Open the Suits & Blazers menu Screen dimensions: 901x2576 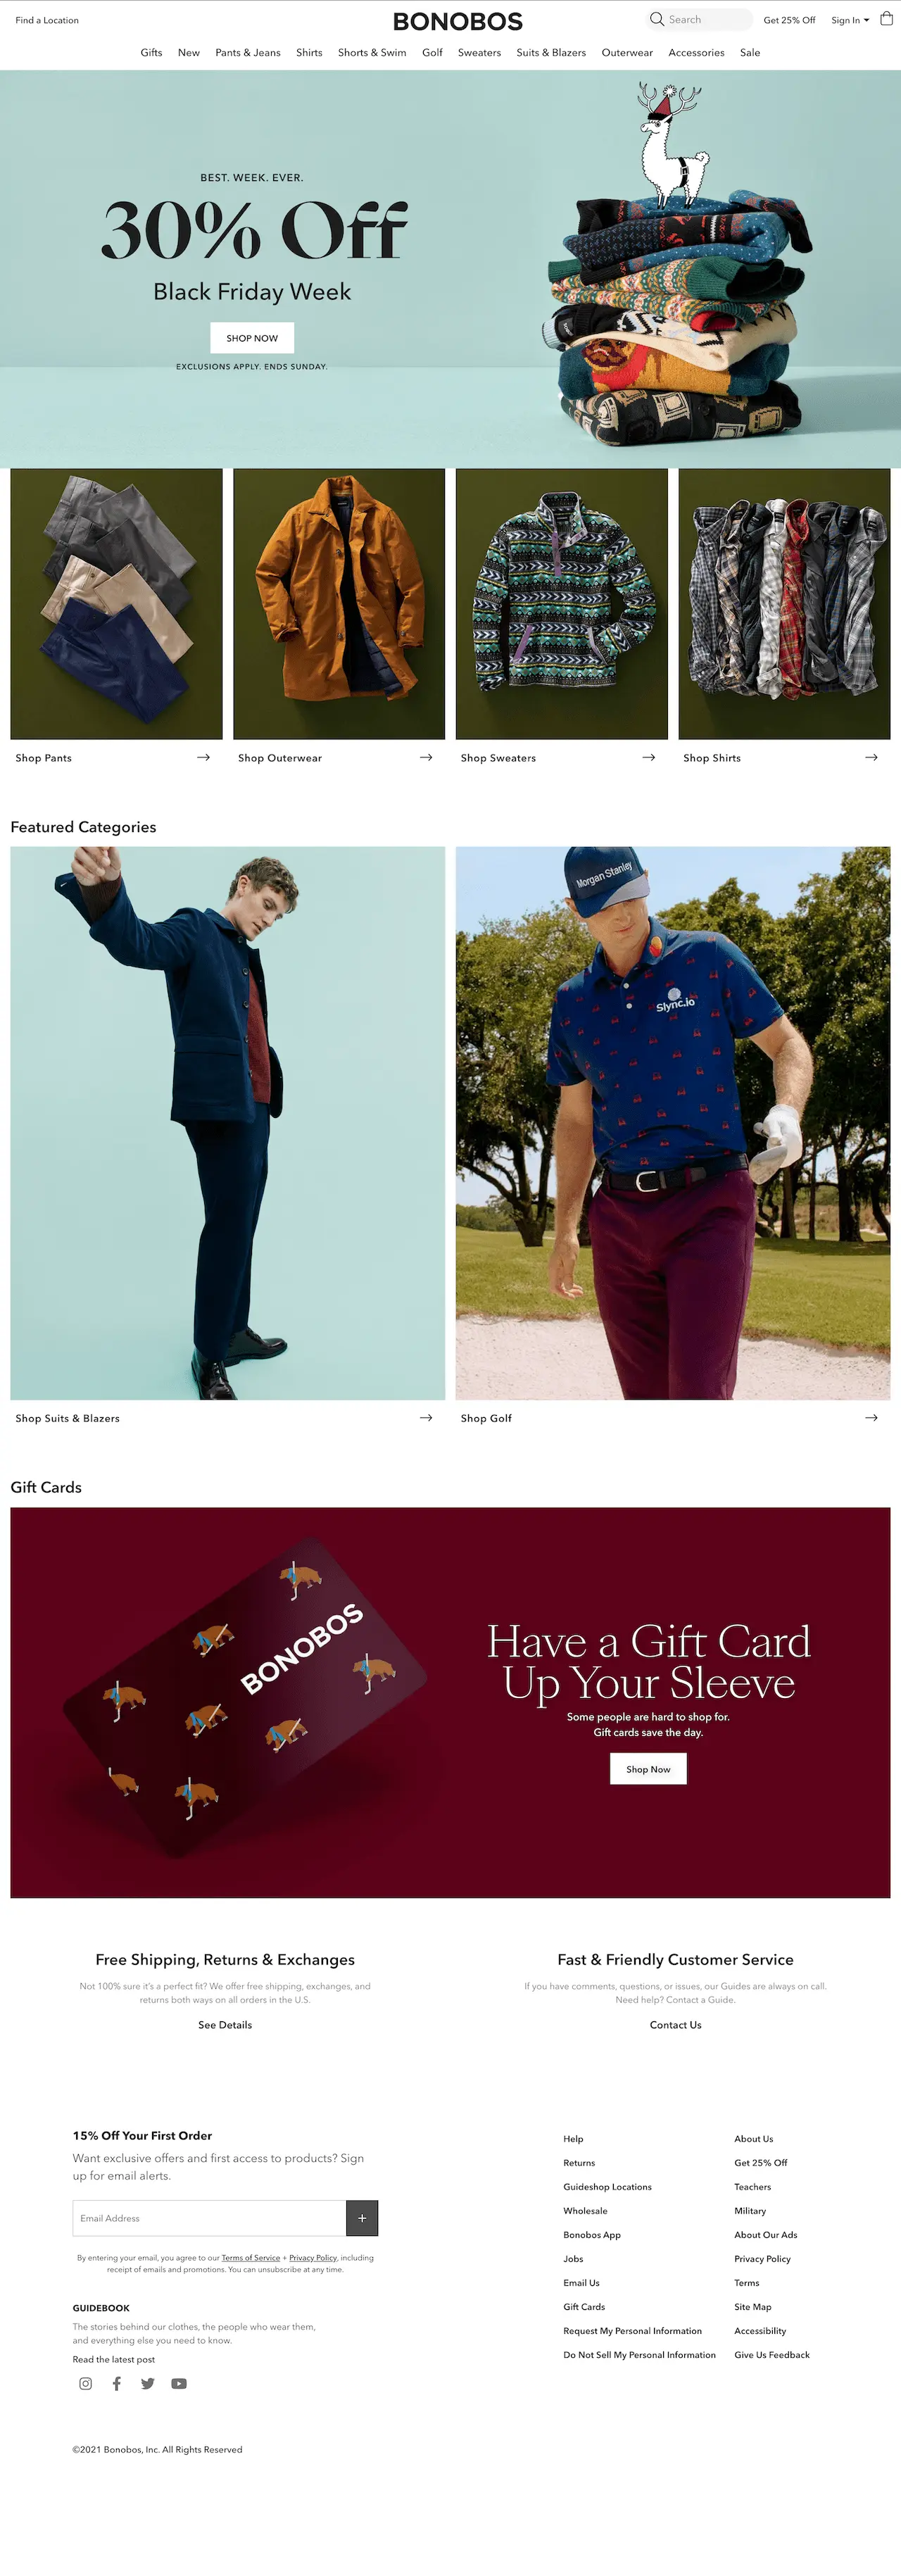(x=551, y=52)
